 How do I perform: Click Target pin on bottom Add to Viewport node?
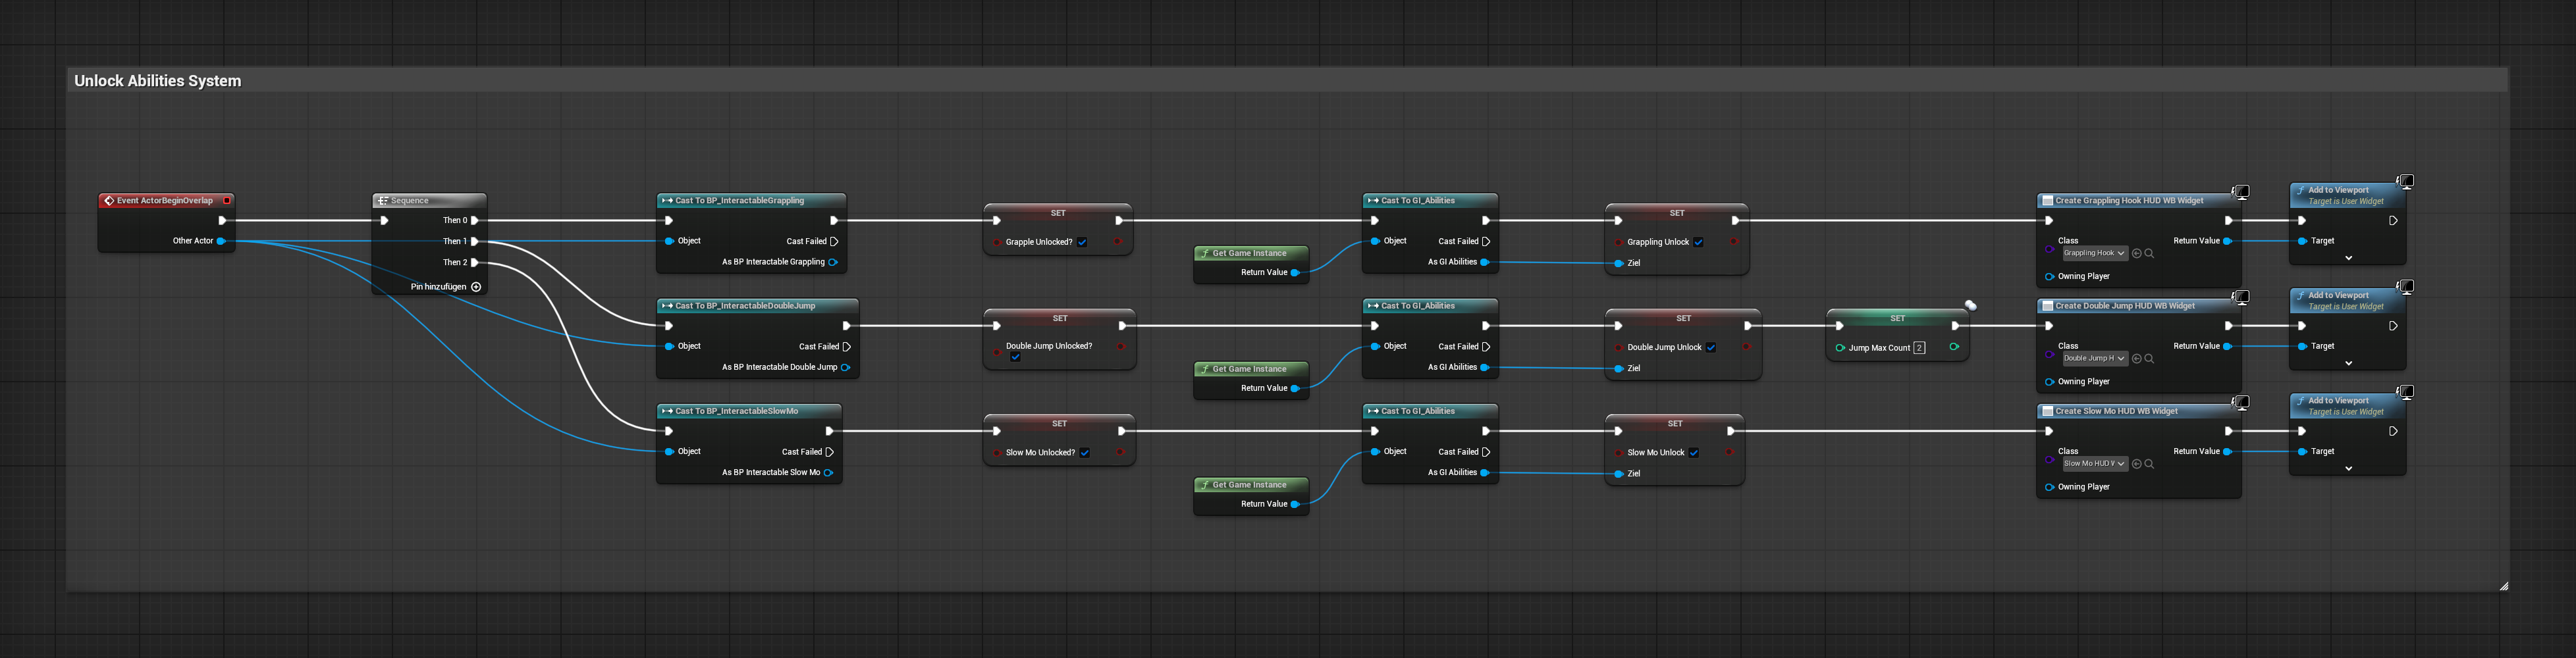point(2302,452)
